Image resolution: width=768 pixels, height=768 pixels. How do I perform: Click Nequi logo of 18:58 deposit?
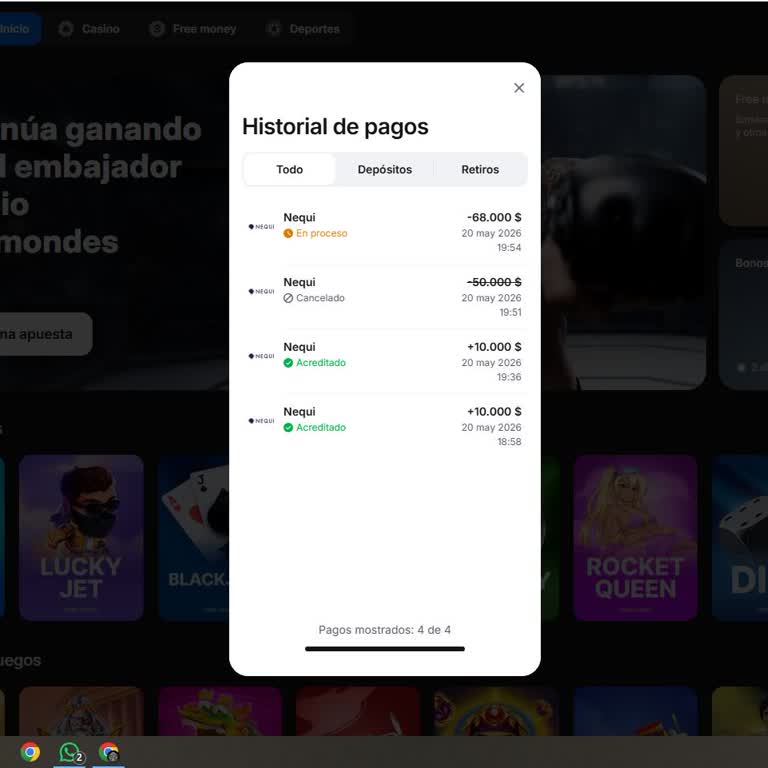pyautogui.click(x=261, y=421)
